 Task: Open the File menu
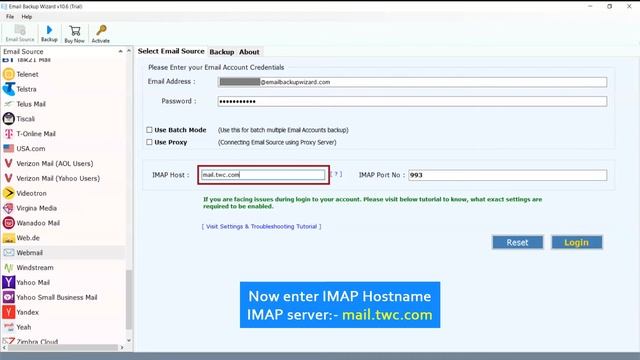(10, 17)
